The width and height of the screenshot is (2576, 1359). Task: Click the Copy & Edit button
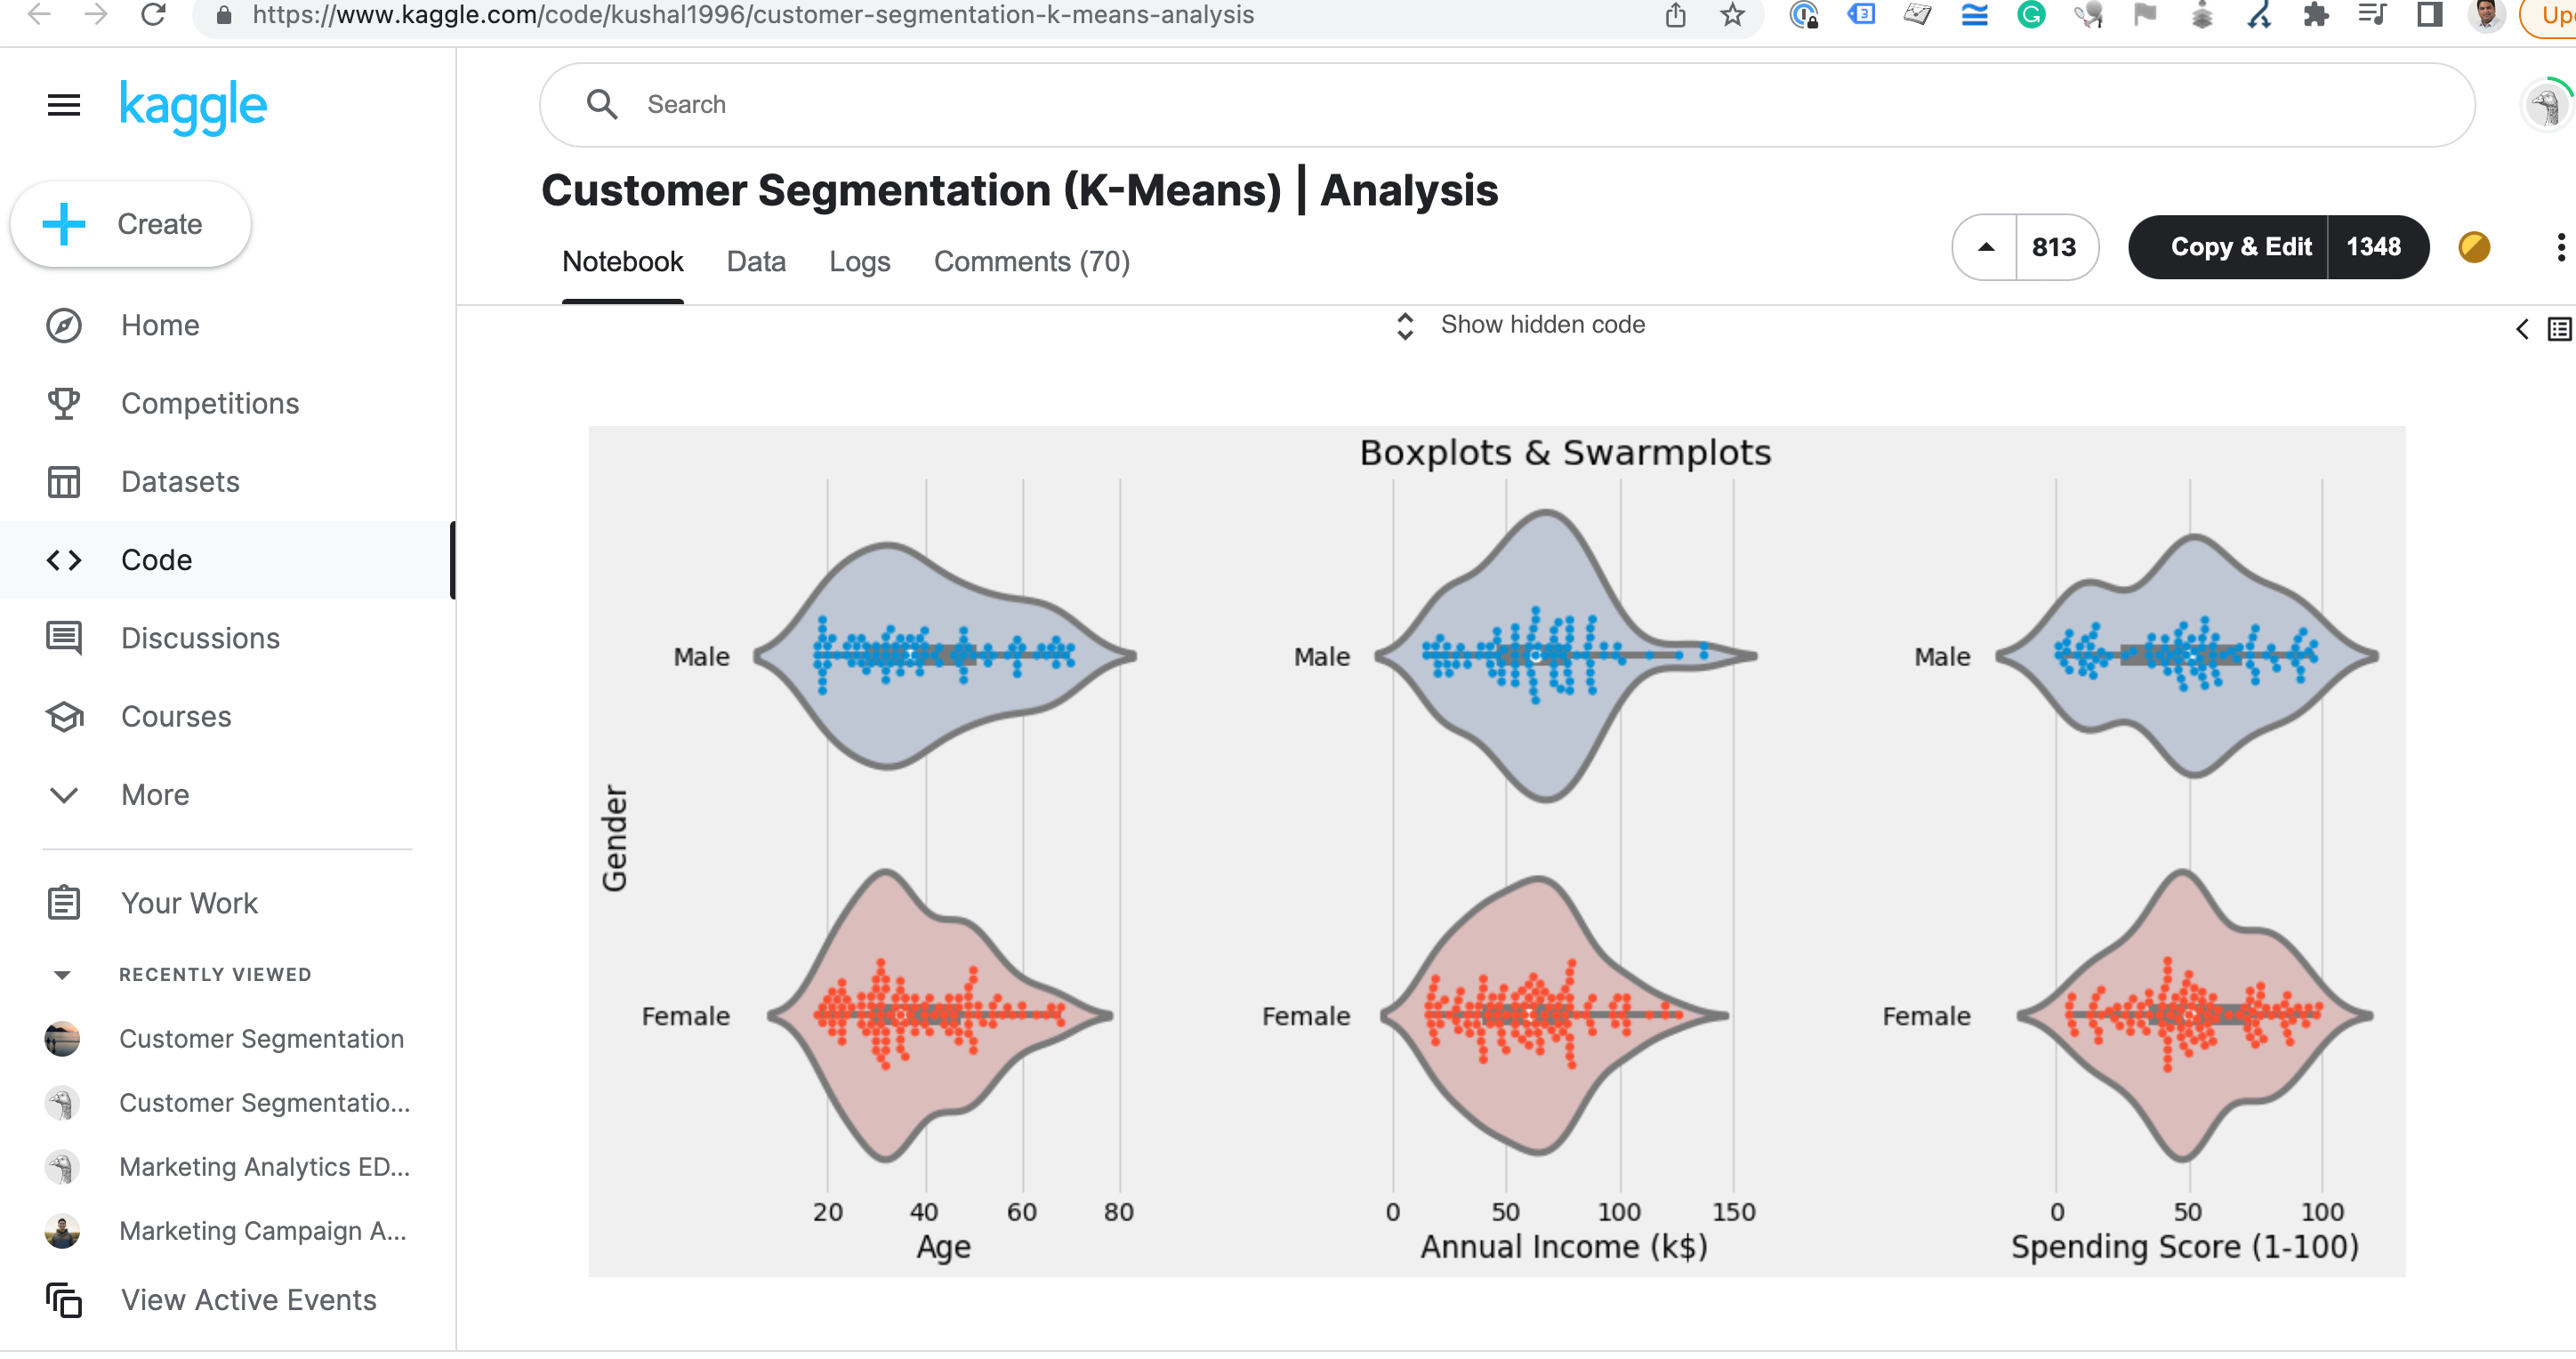click(x=2241, y=247)
